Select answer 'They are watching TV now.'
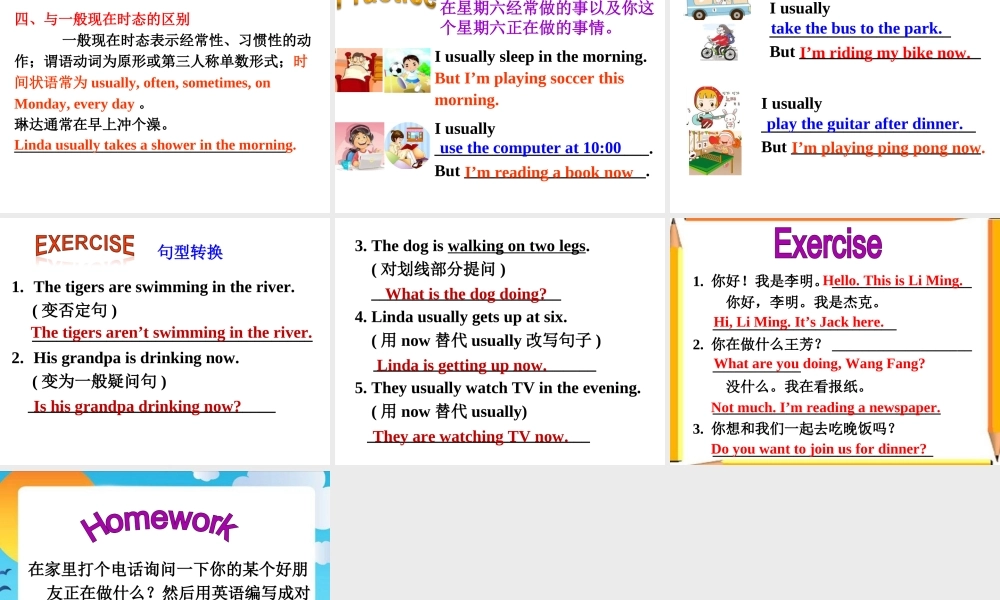1000x600 pixels. pyautogui.click(x=470, y=437)
